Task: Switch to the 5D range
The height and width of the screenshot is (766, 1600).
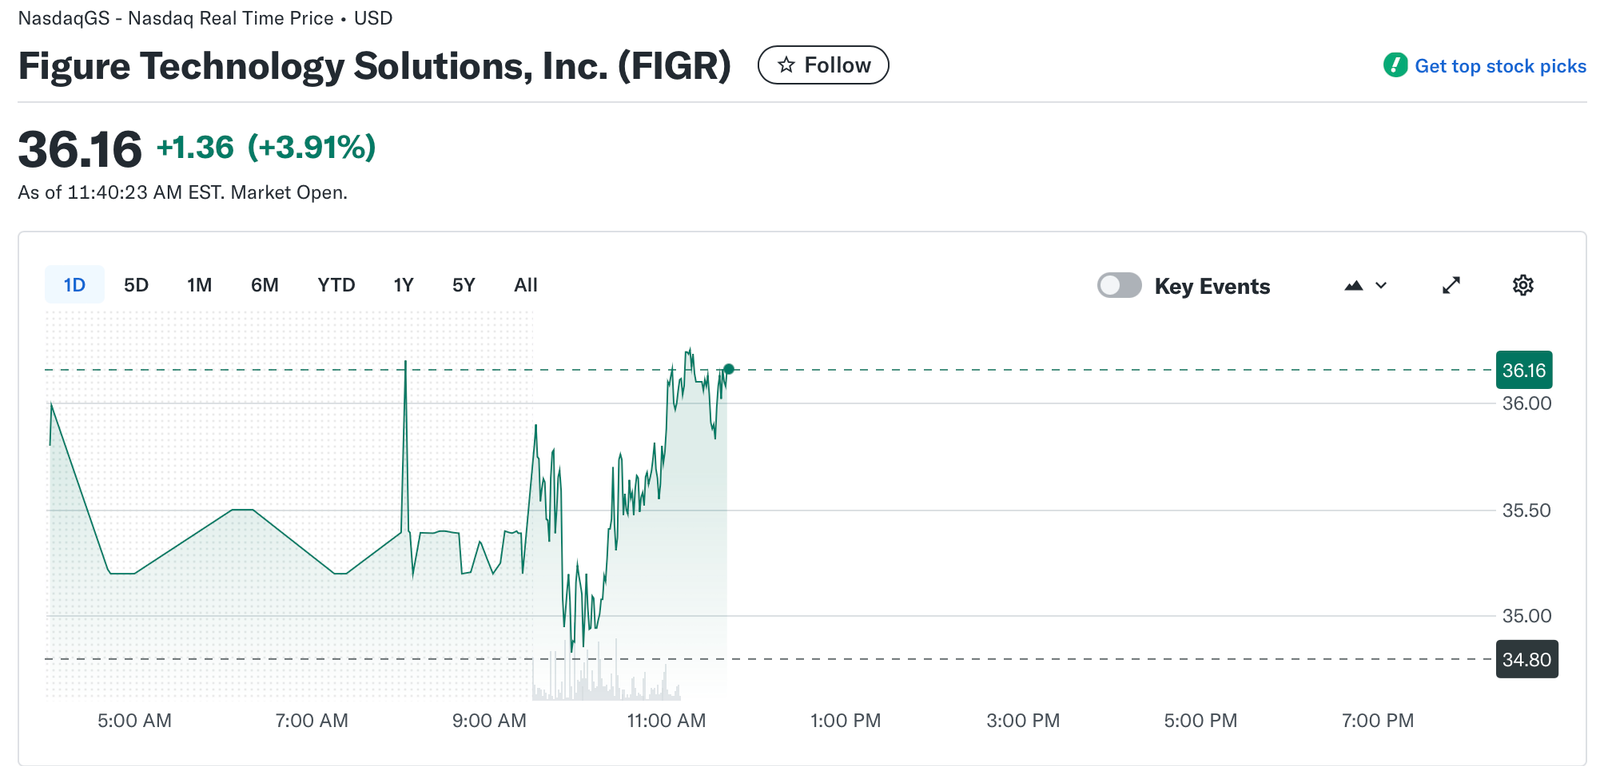Action: click(136, 285)
